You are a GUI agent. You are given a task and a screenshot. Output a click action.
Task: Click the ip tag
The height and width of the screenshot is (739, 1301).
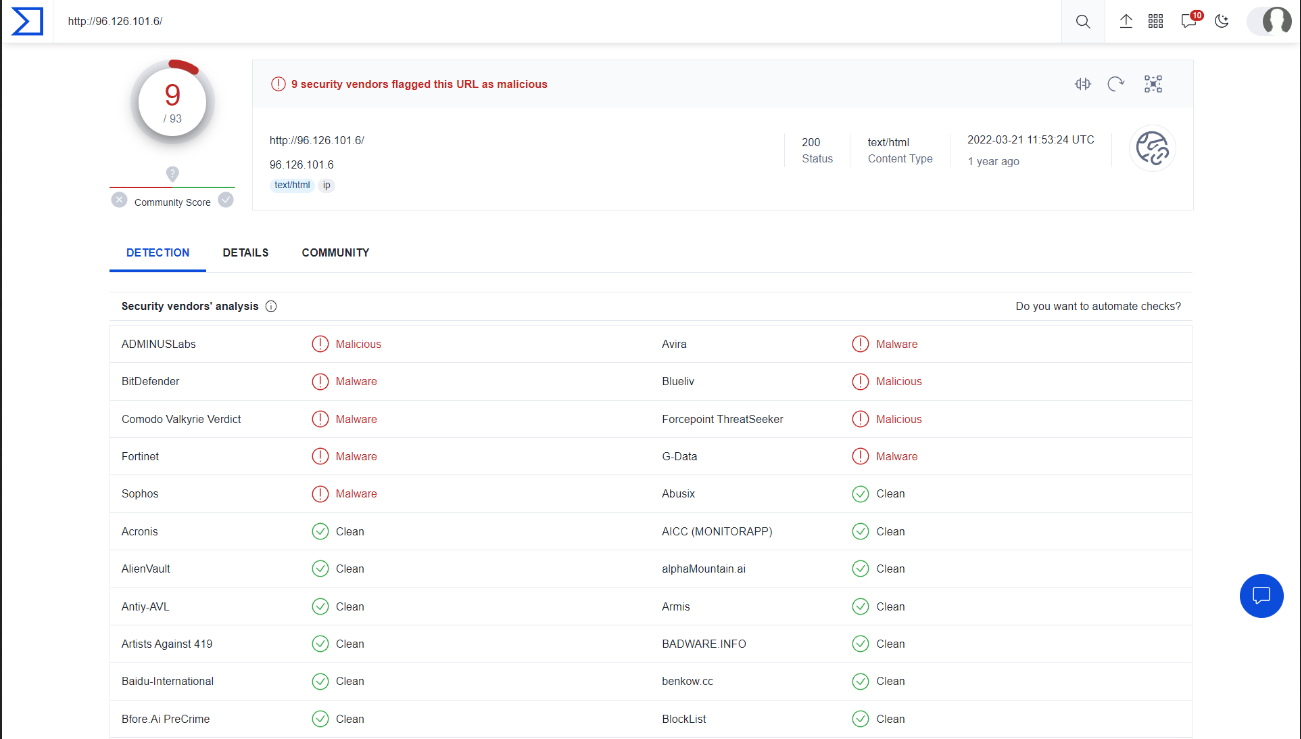pos(326,185)
